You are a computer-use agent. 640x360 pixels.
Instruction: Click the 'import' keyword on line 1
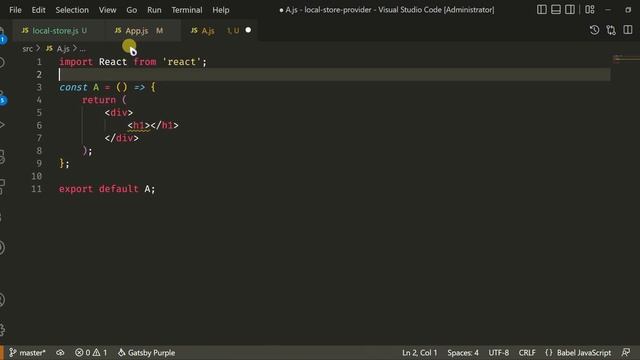tap(76, 62)
